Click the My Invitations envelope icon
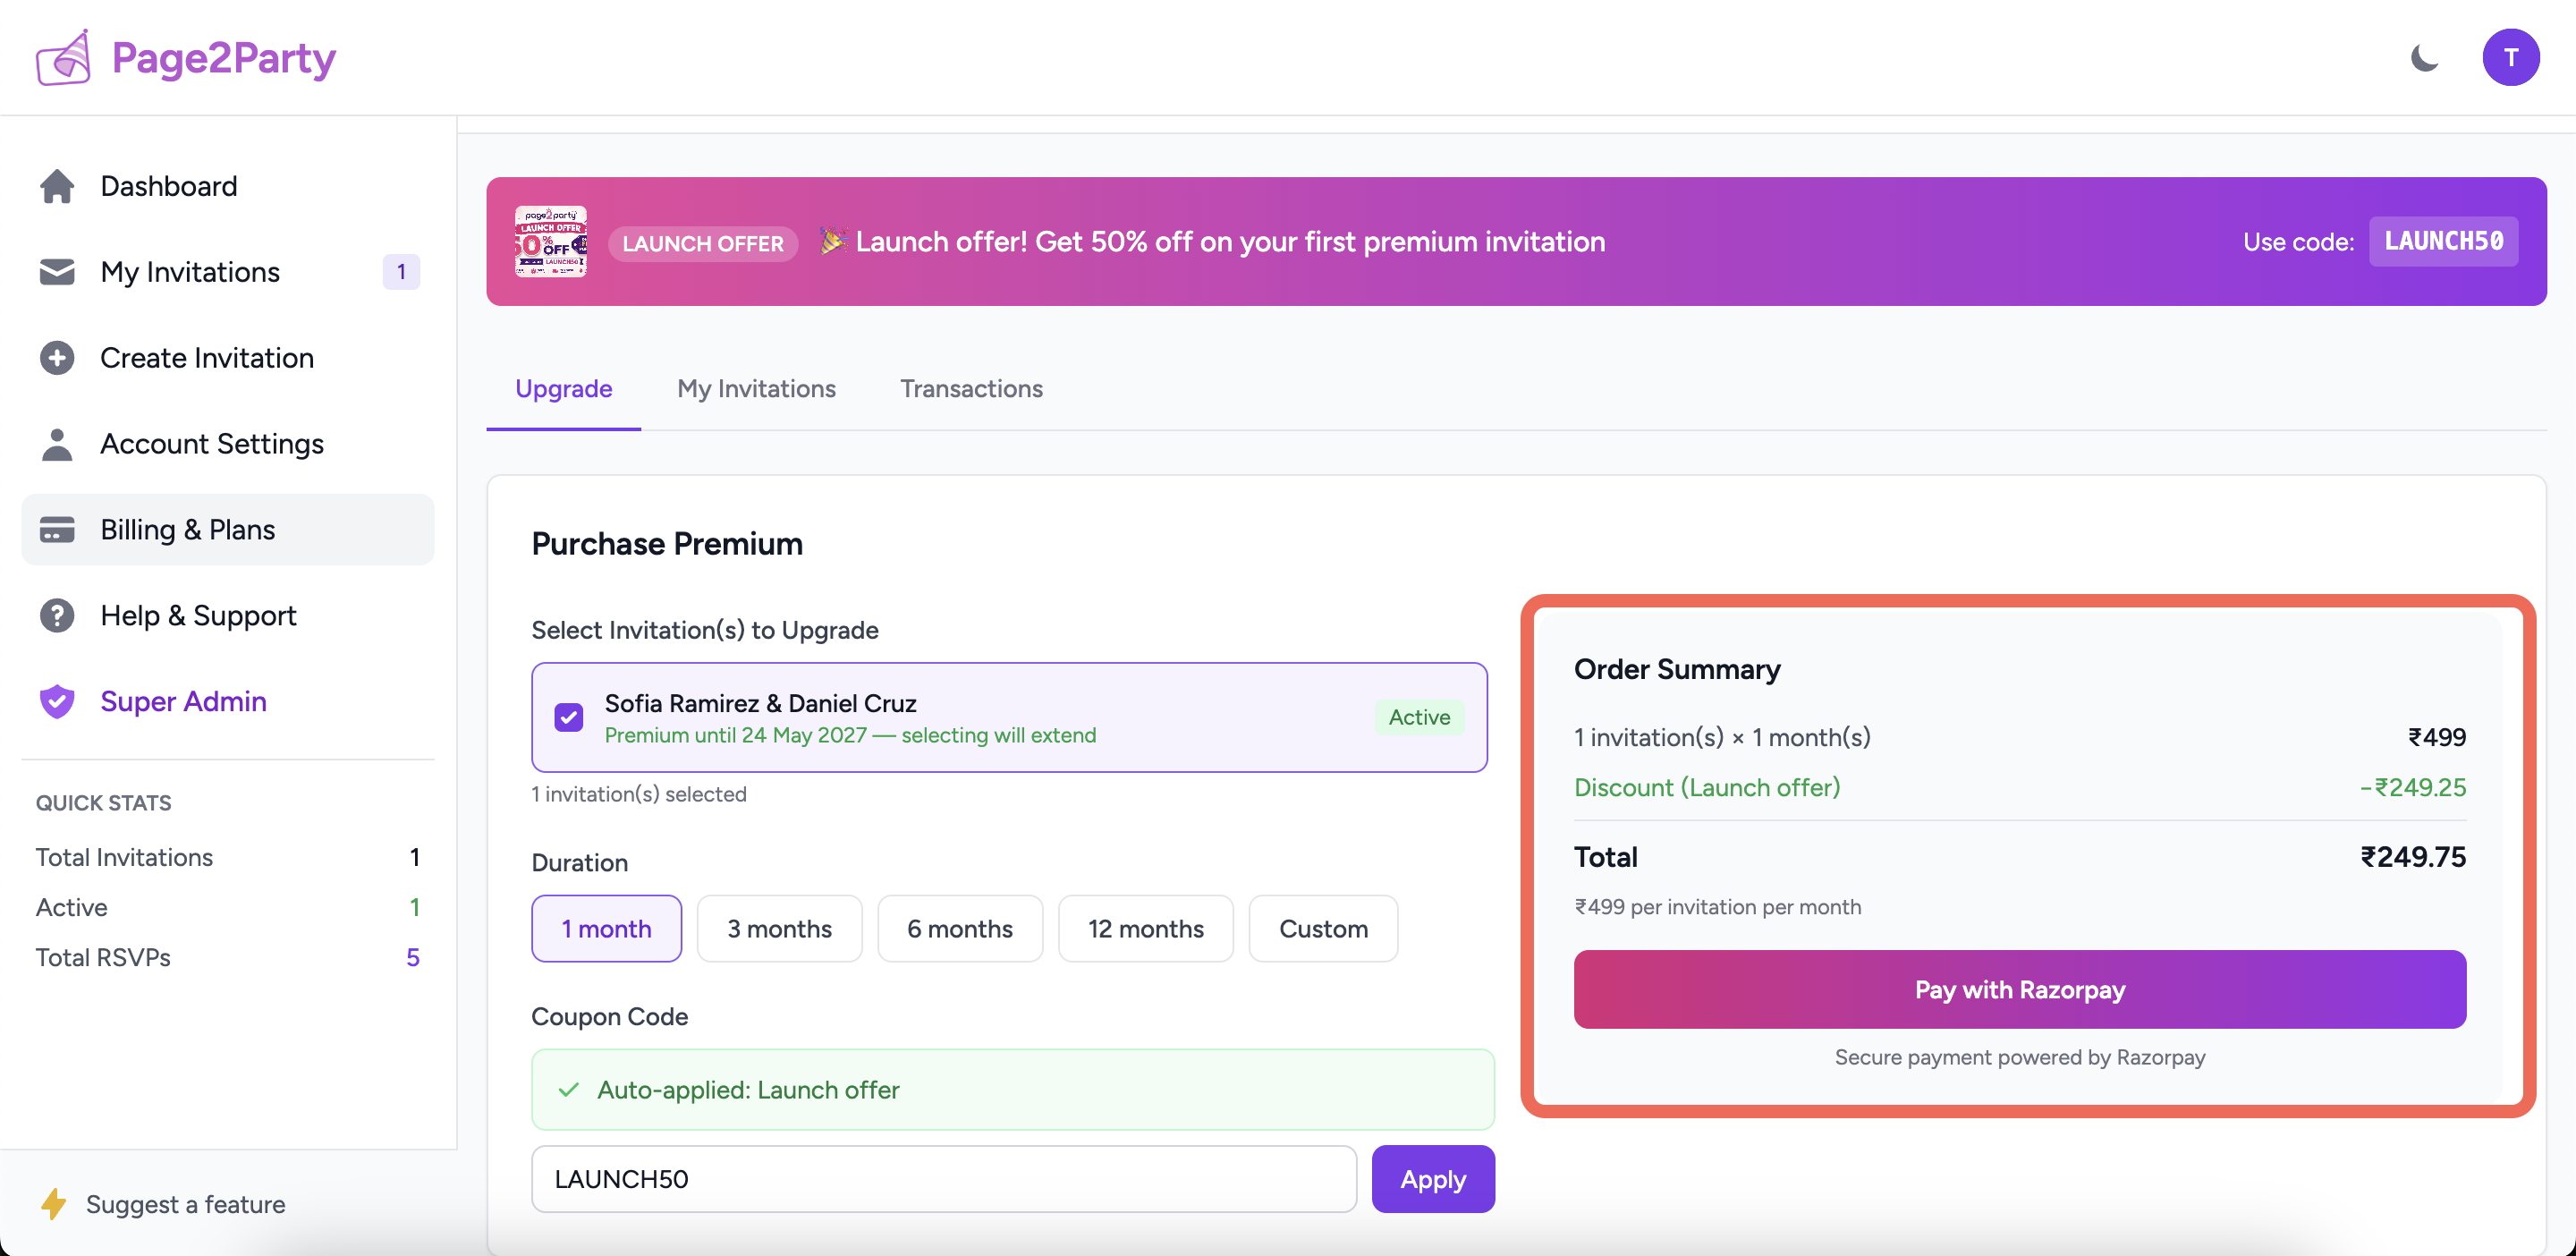This screenshot has width=2576, height=1256. (57, 272)
